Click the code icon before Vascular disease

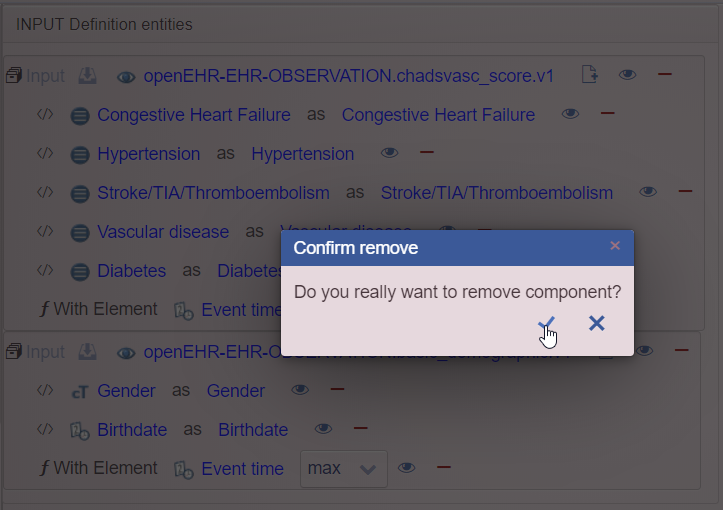[x=45, y=231]
